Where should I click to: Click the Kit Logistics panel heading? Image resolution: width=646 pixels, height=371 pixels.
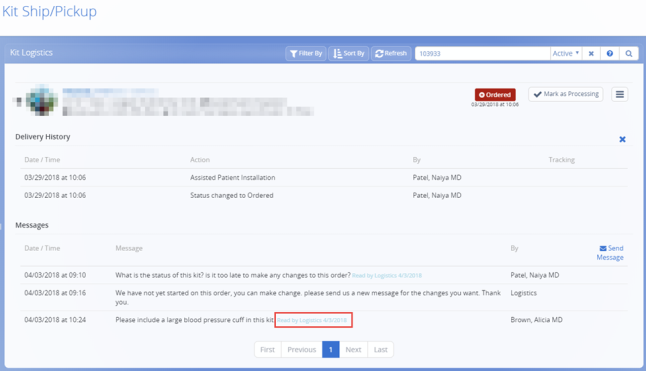click(x=31, y=53)
